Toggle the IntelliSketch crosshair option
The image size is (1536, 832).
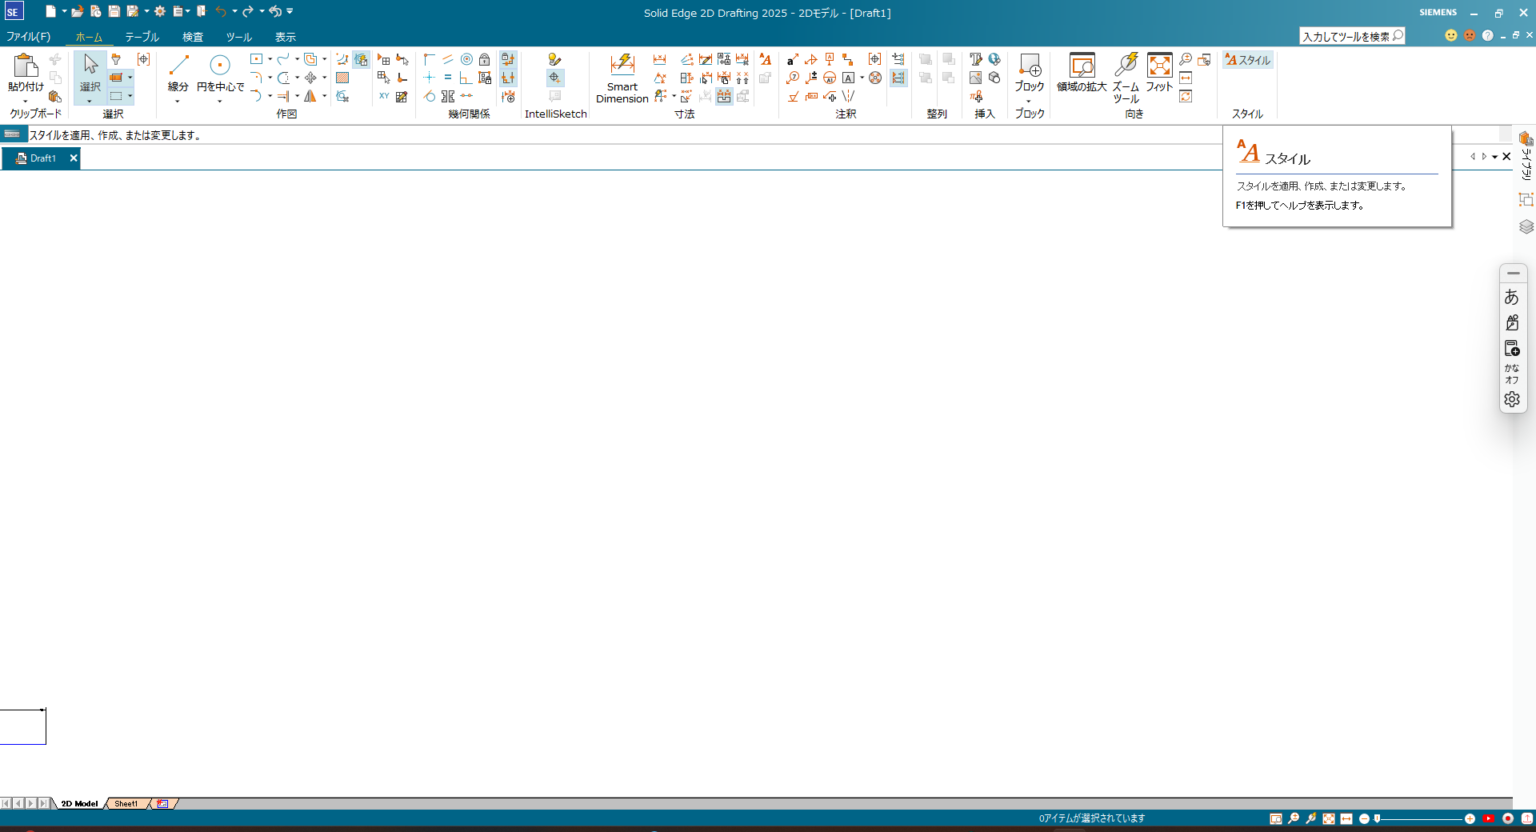[x=555, y=78]
